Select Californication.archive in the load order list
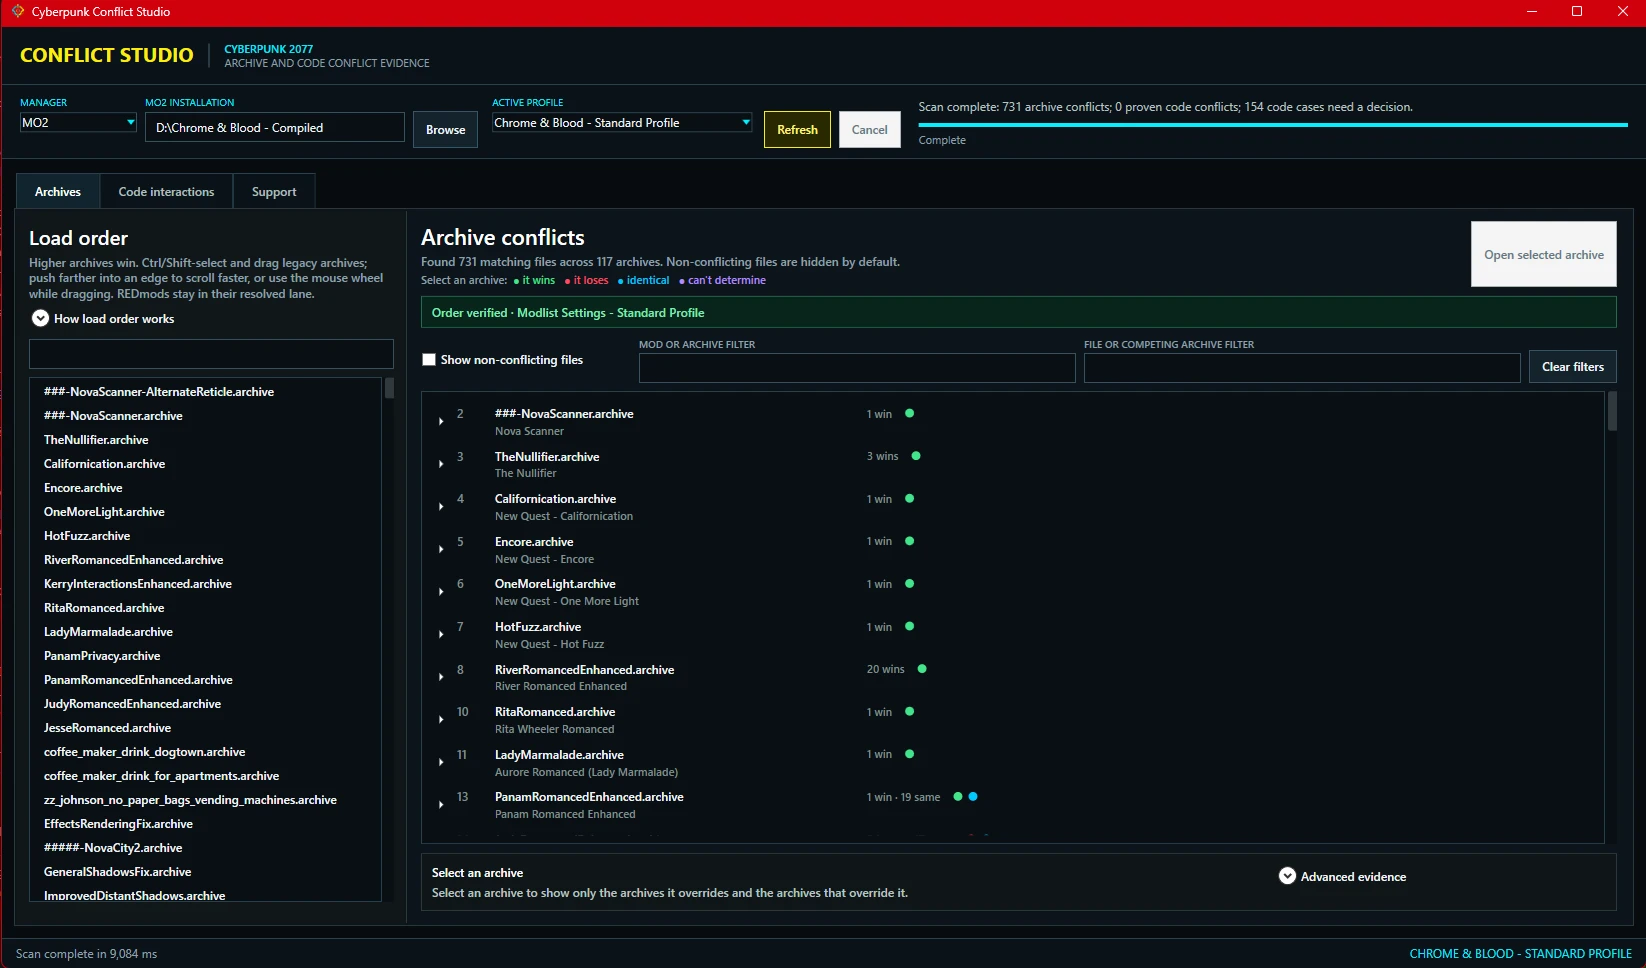Screen dimensions: 1646x968 (206, 464)
